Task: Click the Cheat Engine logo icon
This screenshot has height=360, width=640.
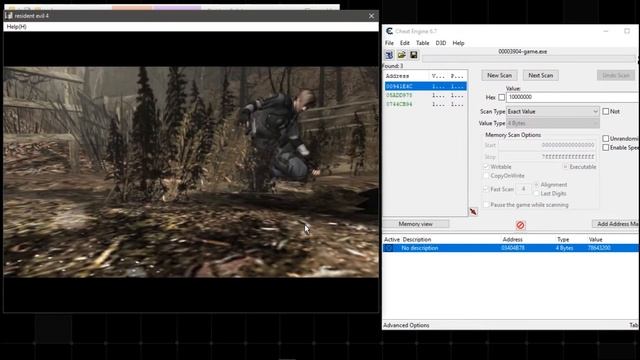Action: click(x=389, y=31)
